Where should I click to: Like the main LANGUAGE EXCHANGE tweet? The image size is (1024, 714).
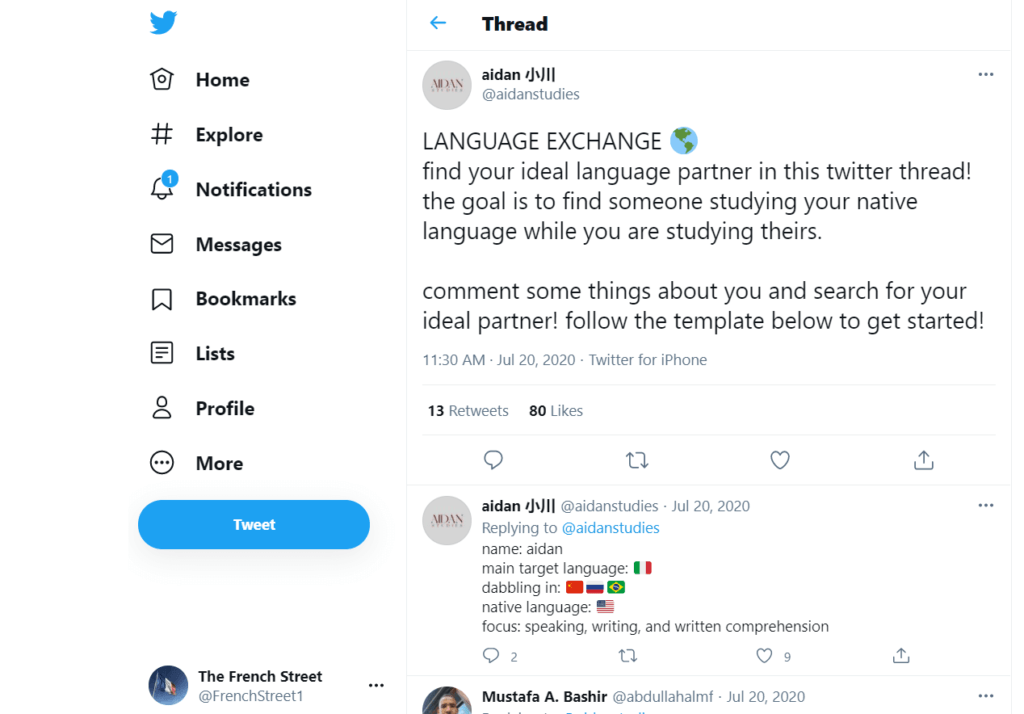click(x=779, y=459)
